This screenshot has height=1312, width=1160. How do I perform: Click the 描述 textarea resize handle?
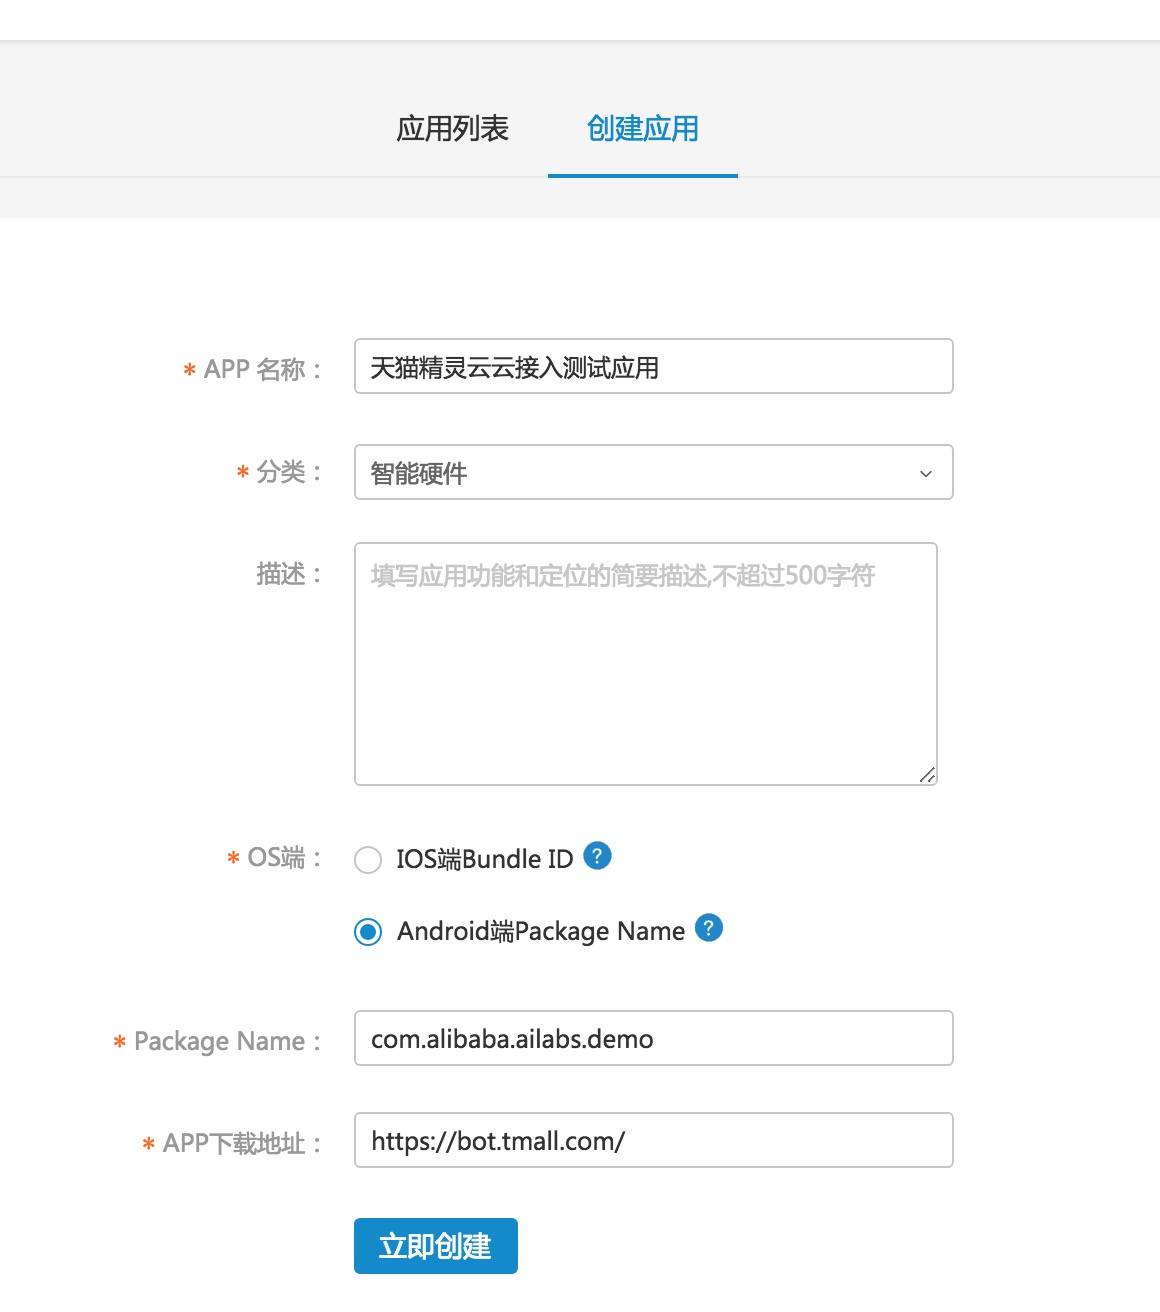pyautogui.click(x=927, y=775)
